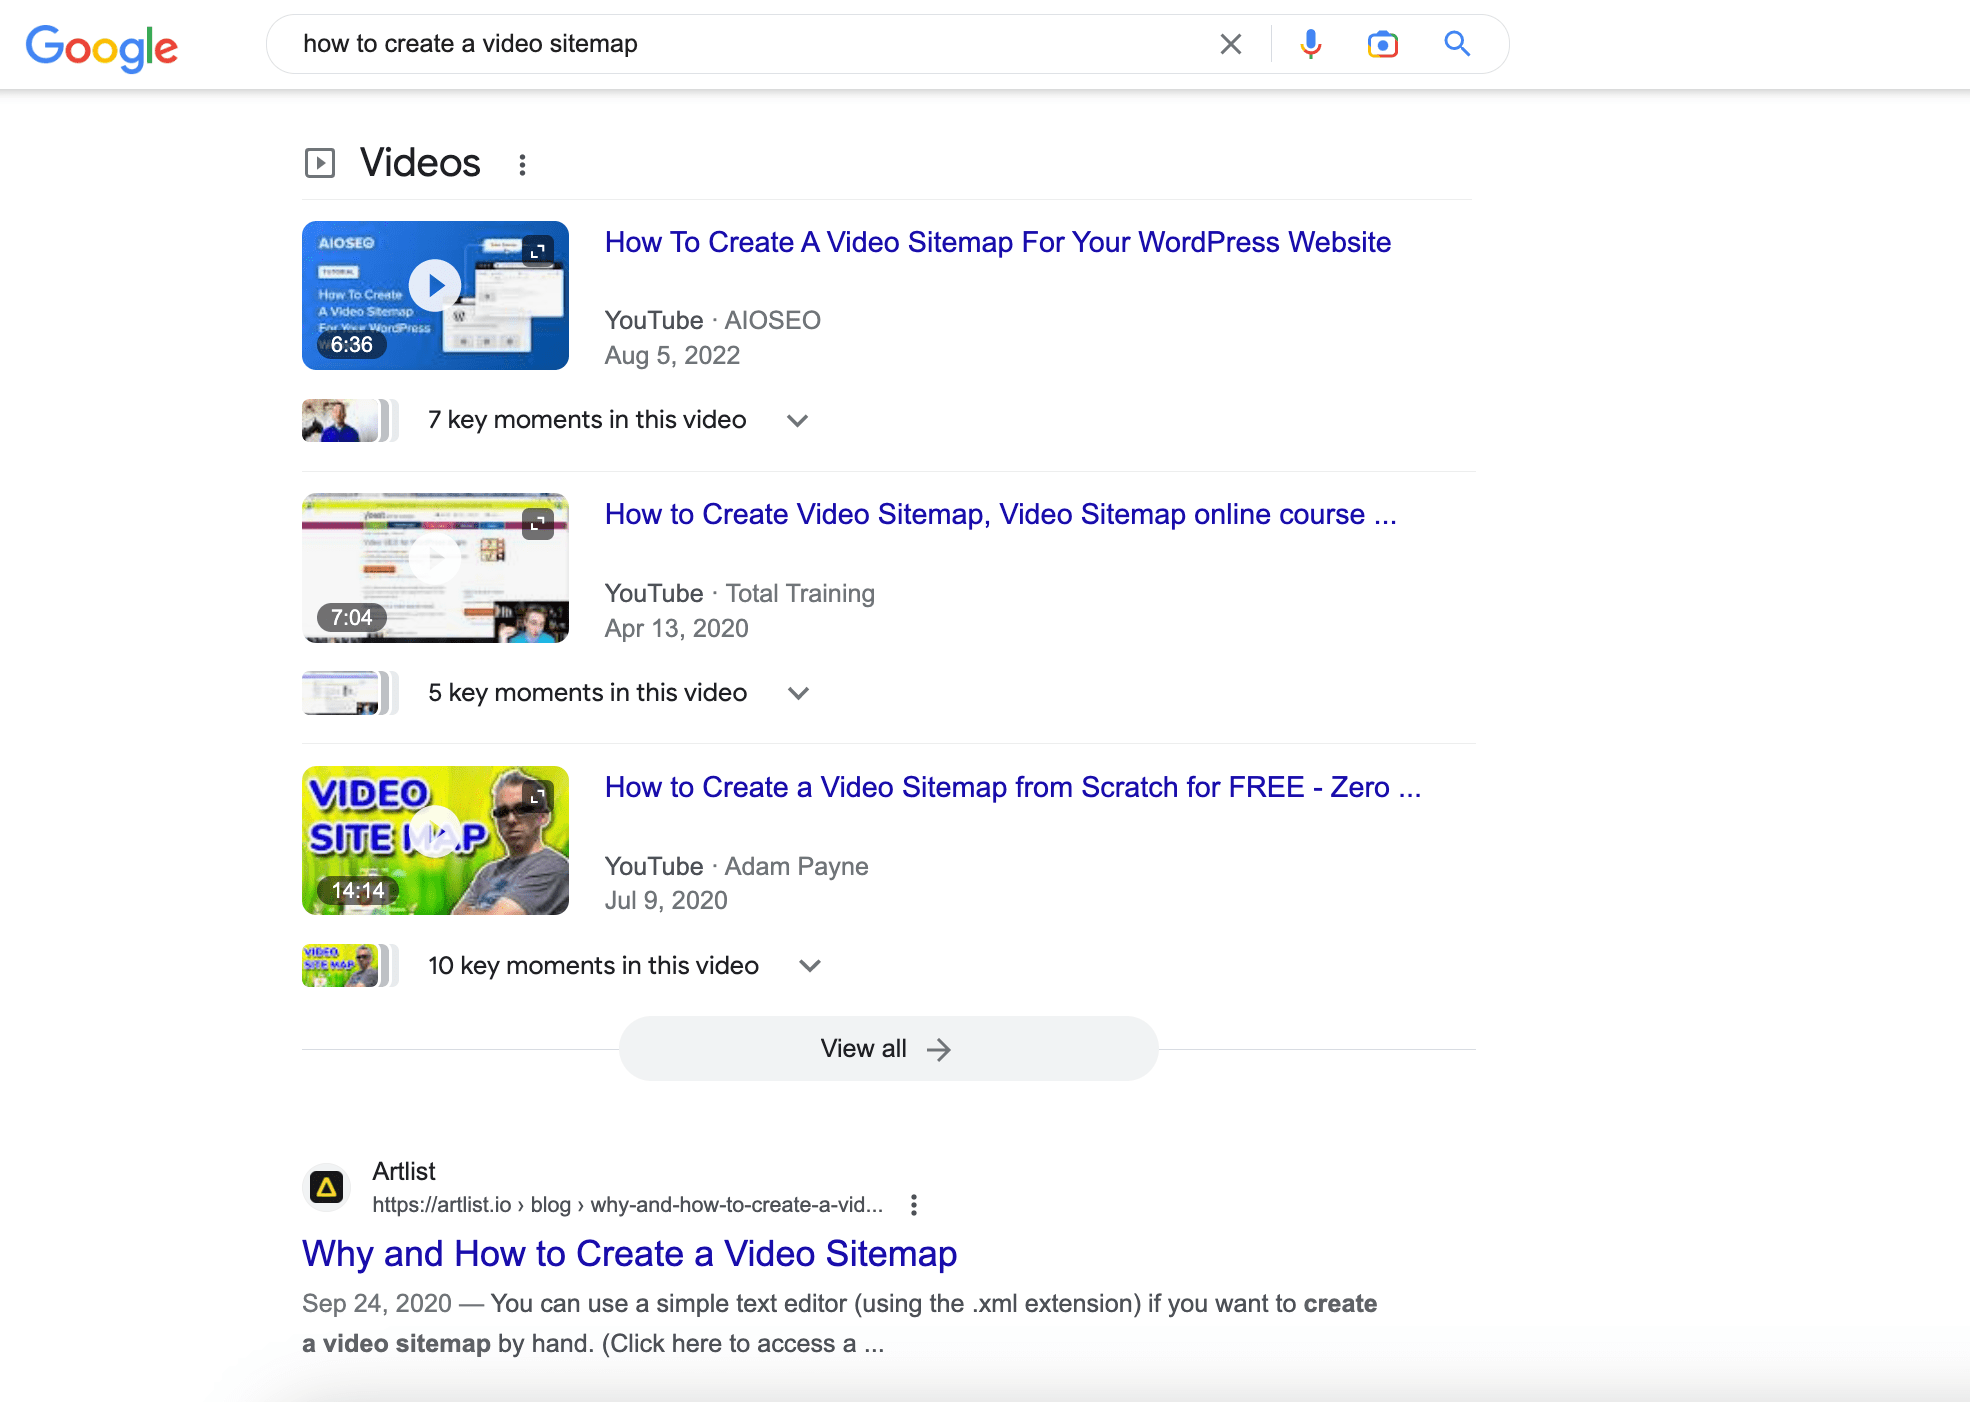Click the Videos heading text

pyautogui.click(x=420, y=163)
